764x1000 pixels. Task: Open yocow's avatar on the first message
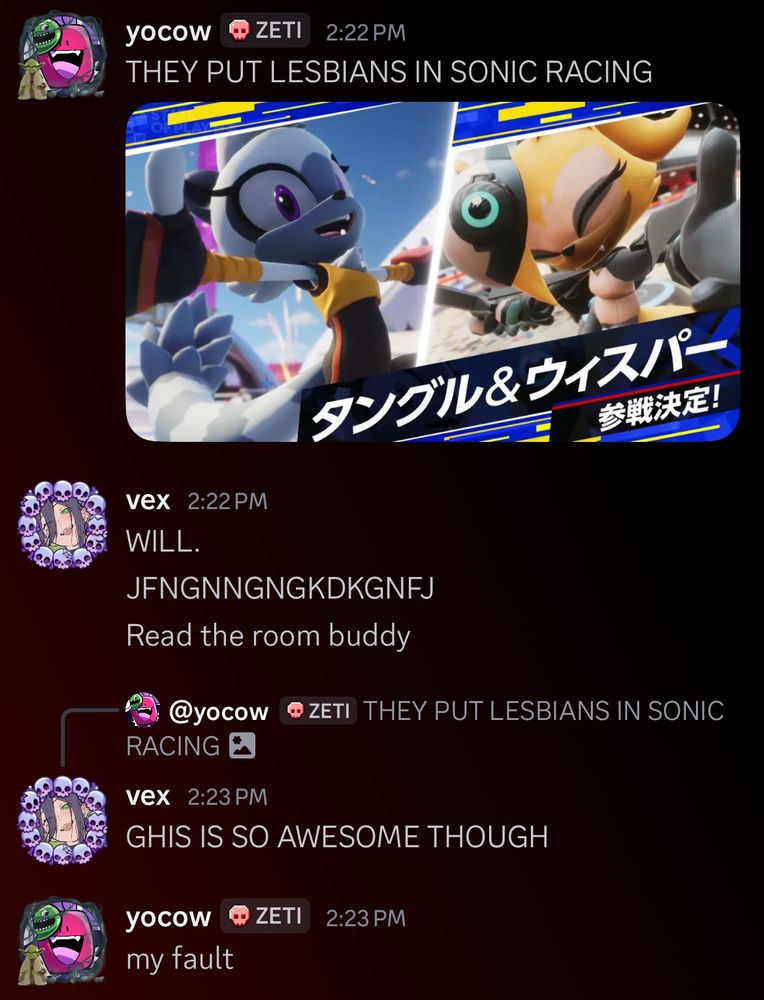coord(61,56)
